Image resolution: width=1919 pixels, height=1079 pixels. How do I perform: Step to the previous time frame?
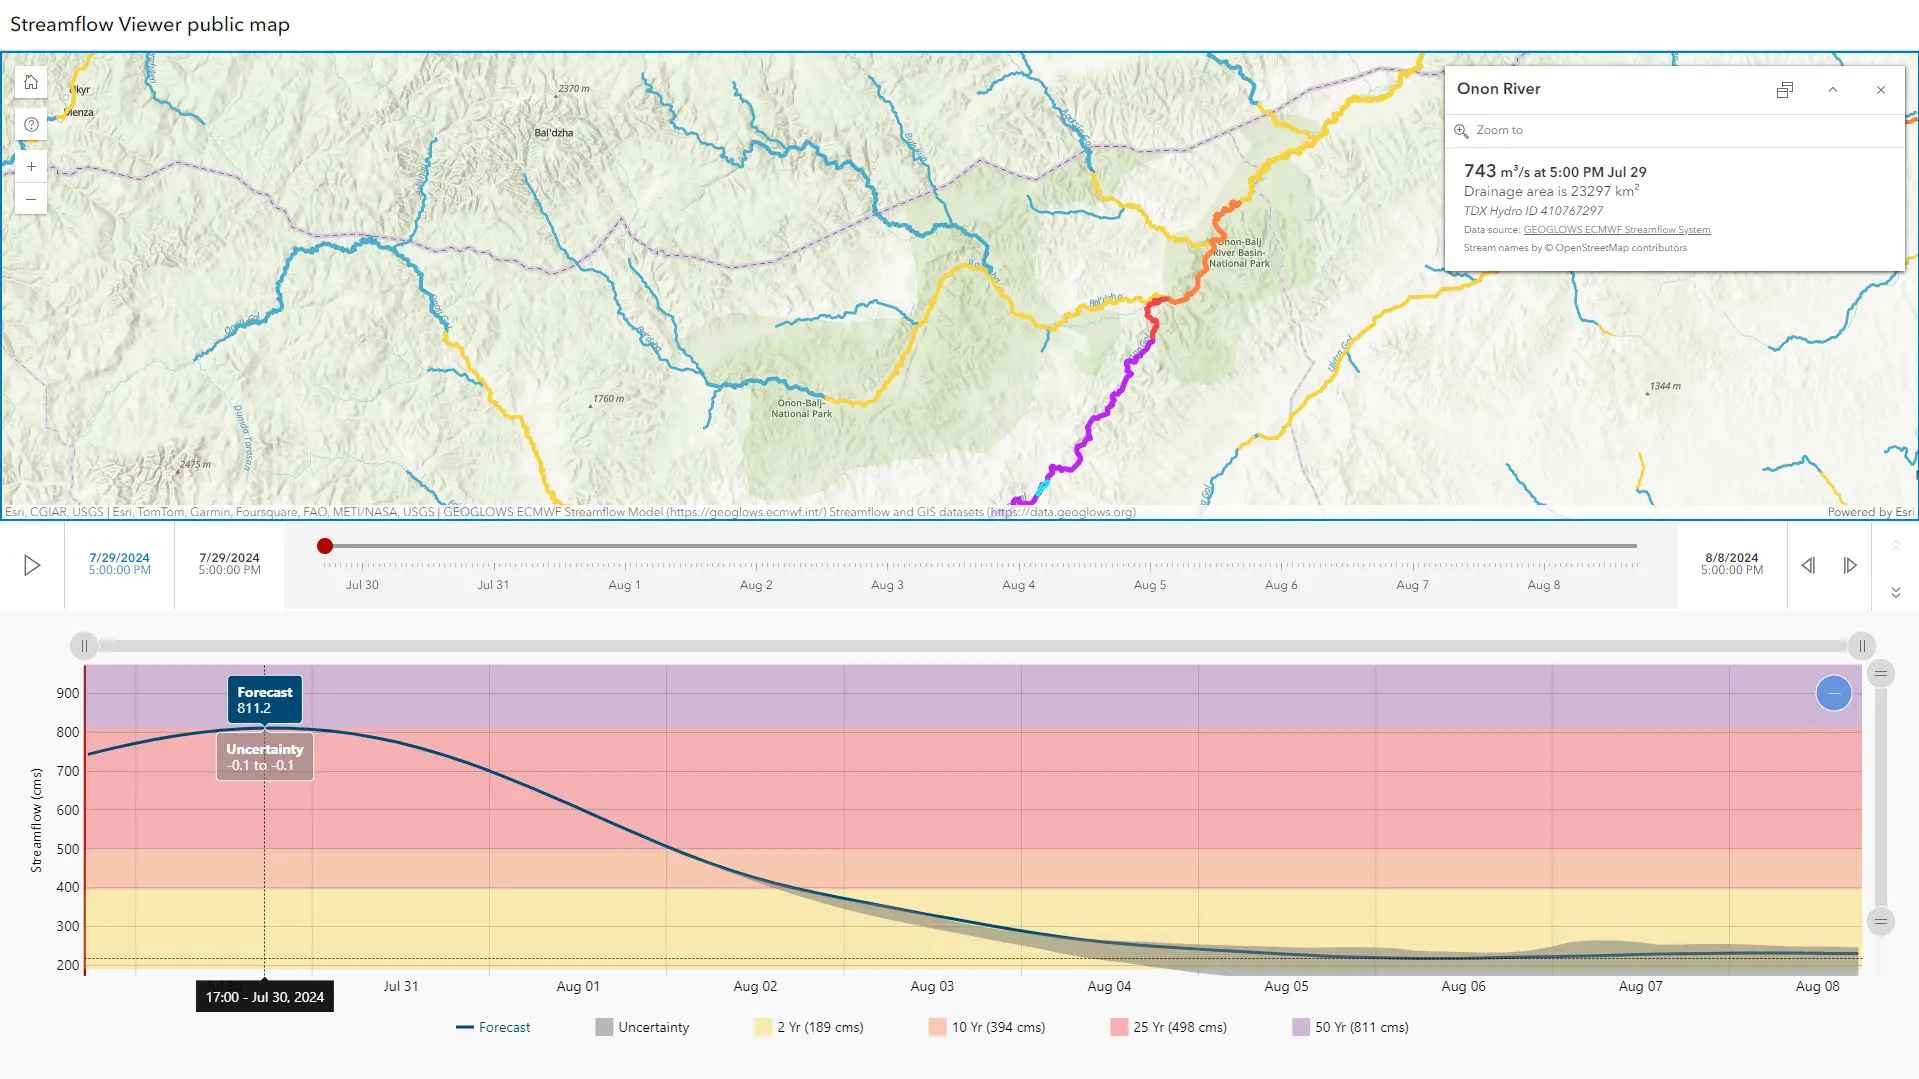click(x=1808, y=565)
